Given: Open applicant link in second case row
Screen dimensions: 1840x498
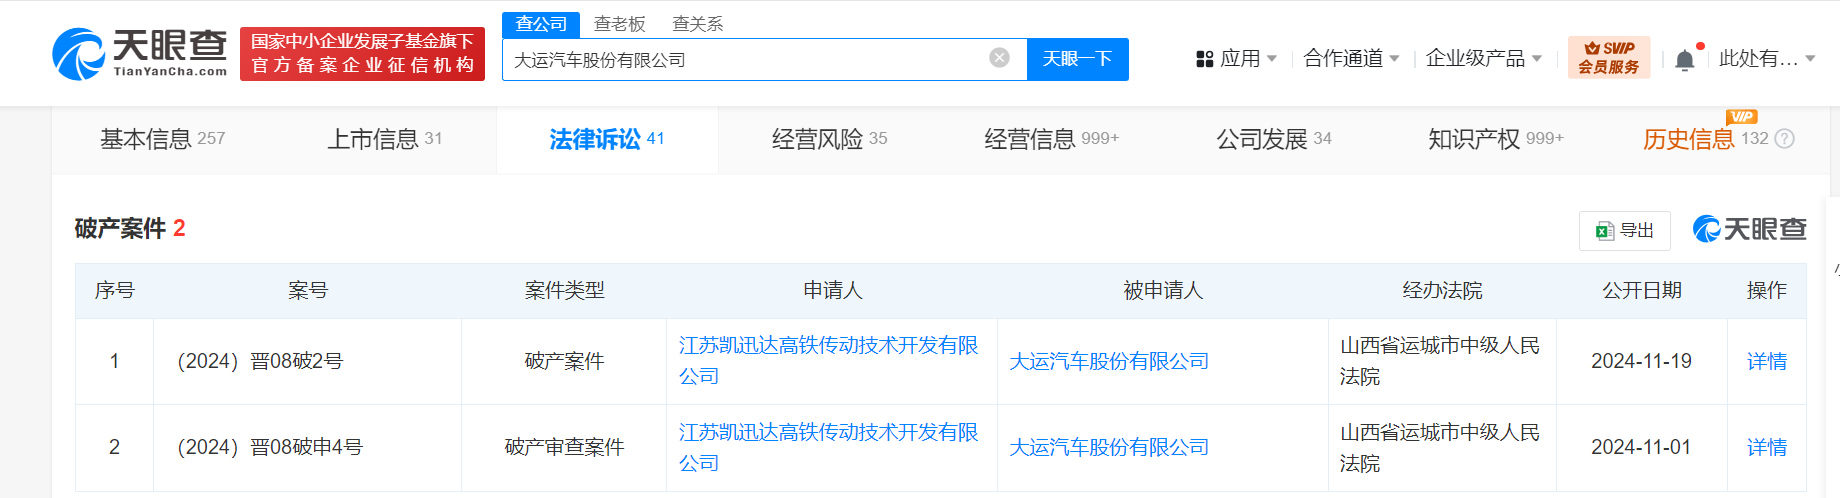Looking at the screenshot, I should 828,447.
